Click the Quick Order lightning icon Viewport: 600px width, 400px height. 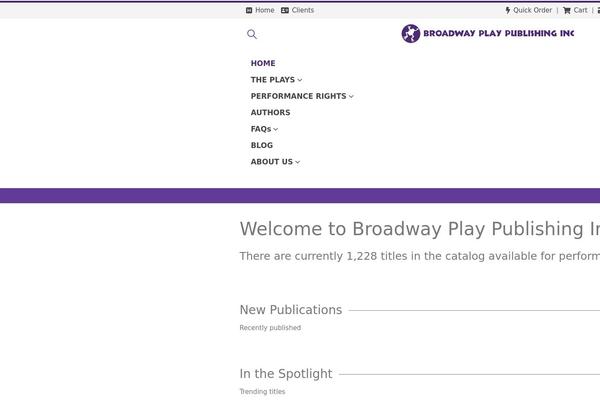pyautogui.click(x=508, y=10)
